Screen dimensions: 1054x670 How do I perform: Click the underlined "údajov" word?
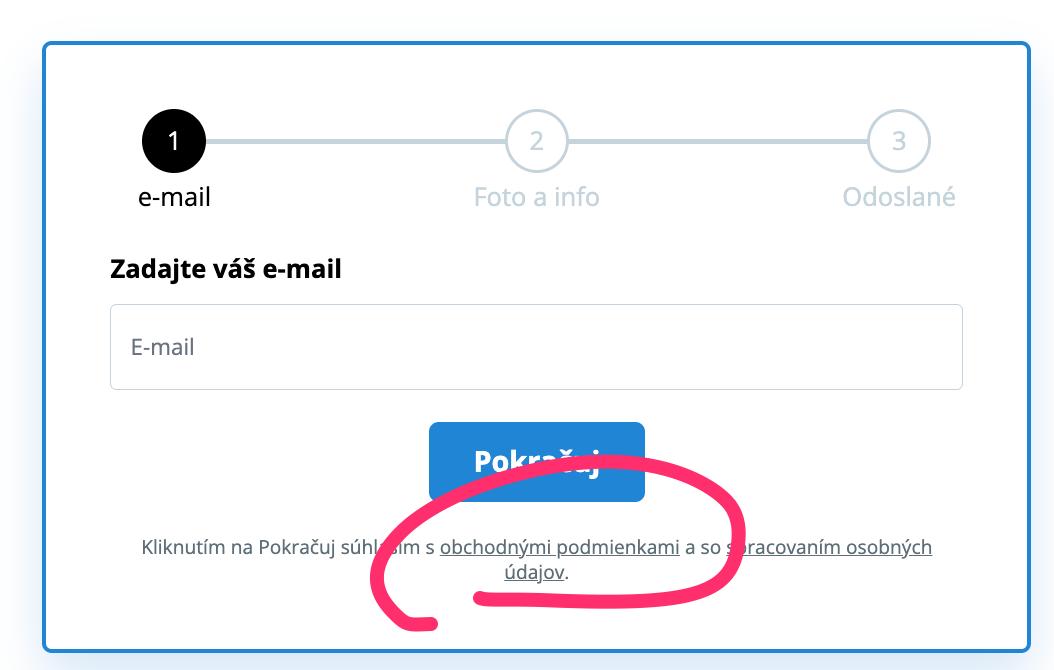point(534,573)
